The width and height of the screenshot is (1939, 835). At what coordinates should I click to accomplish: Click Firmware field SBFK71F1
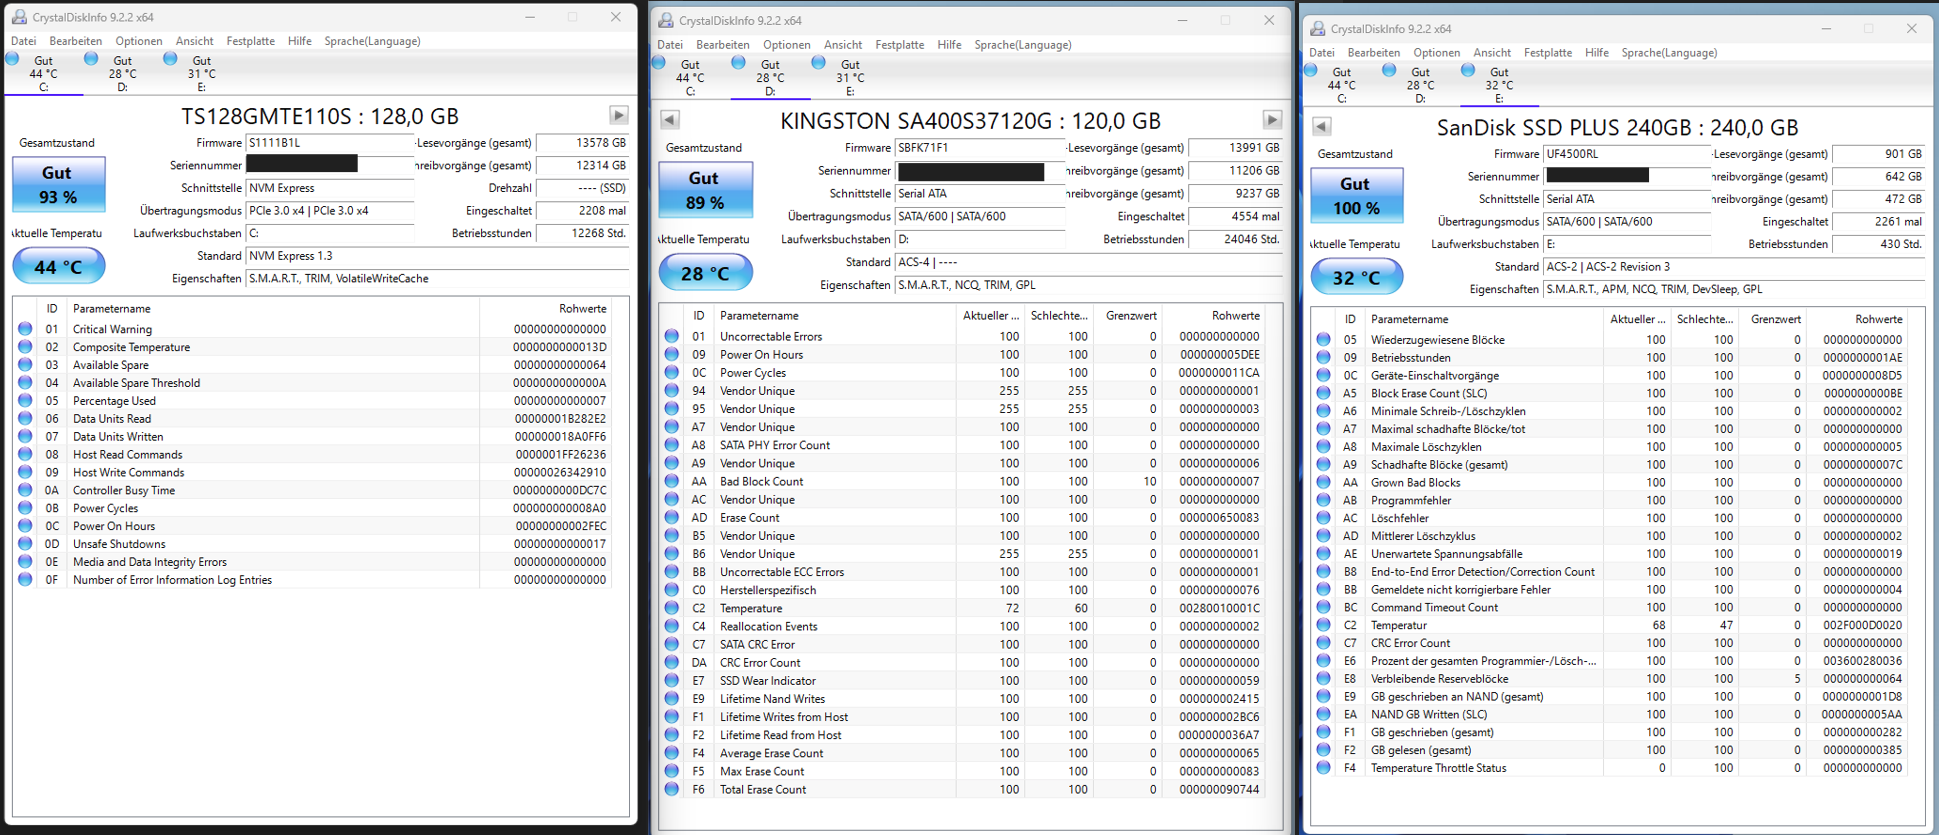click(980, 148)
